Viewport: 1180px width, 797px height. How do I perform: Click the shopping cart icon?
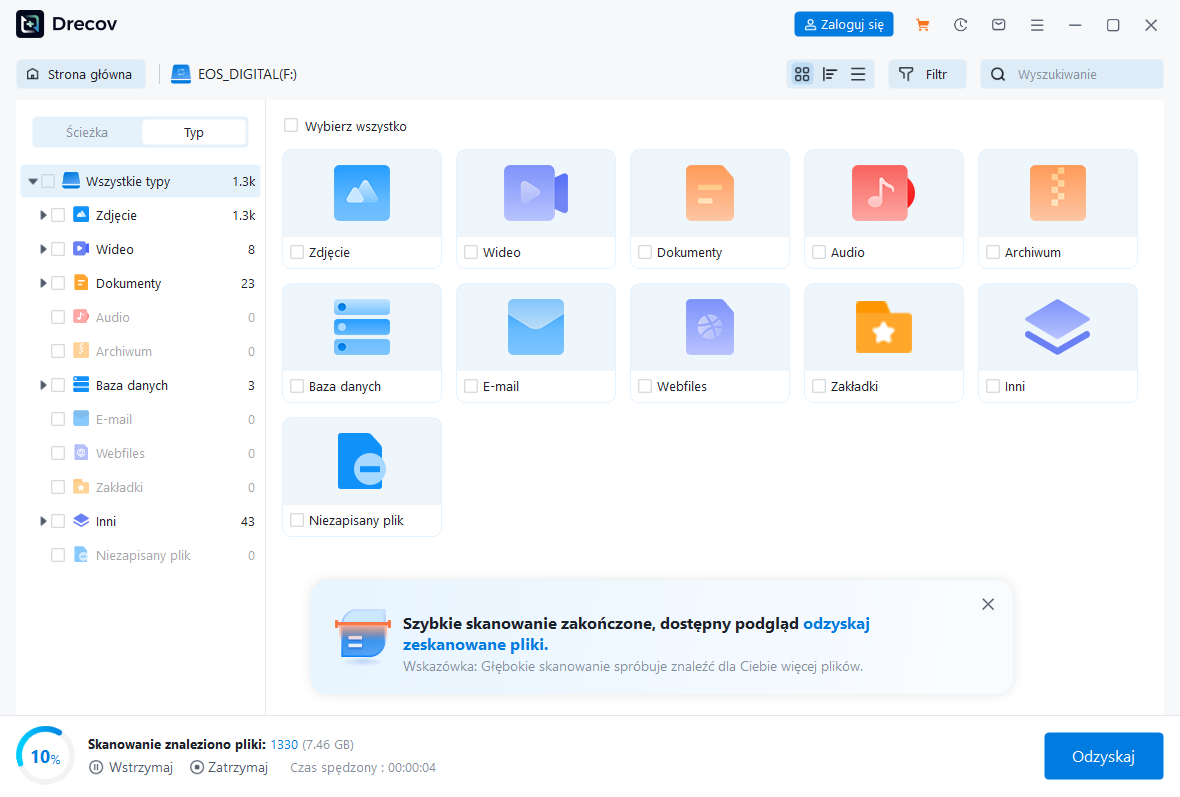click(922, 25)
